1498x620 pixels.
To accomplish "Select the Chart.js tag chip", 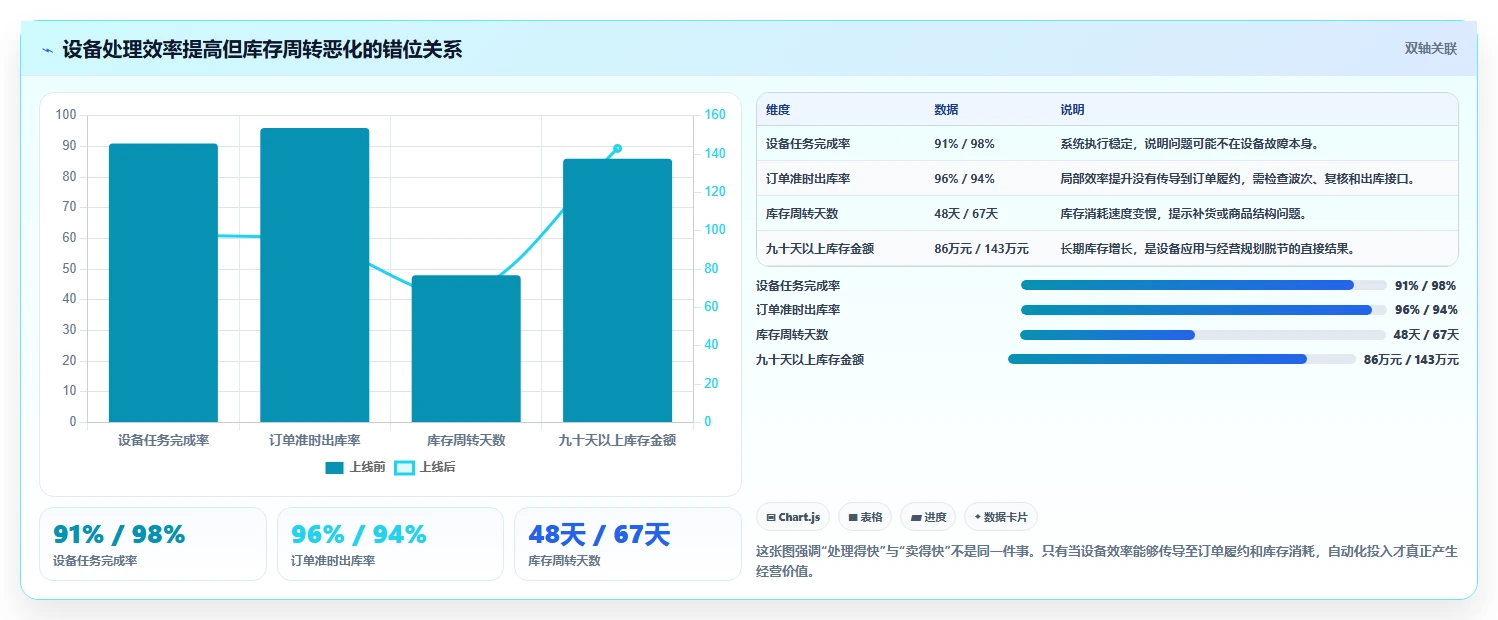I will (x=793, y=517).
